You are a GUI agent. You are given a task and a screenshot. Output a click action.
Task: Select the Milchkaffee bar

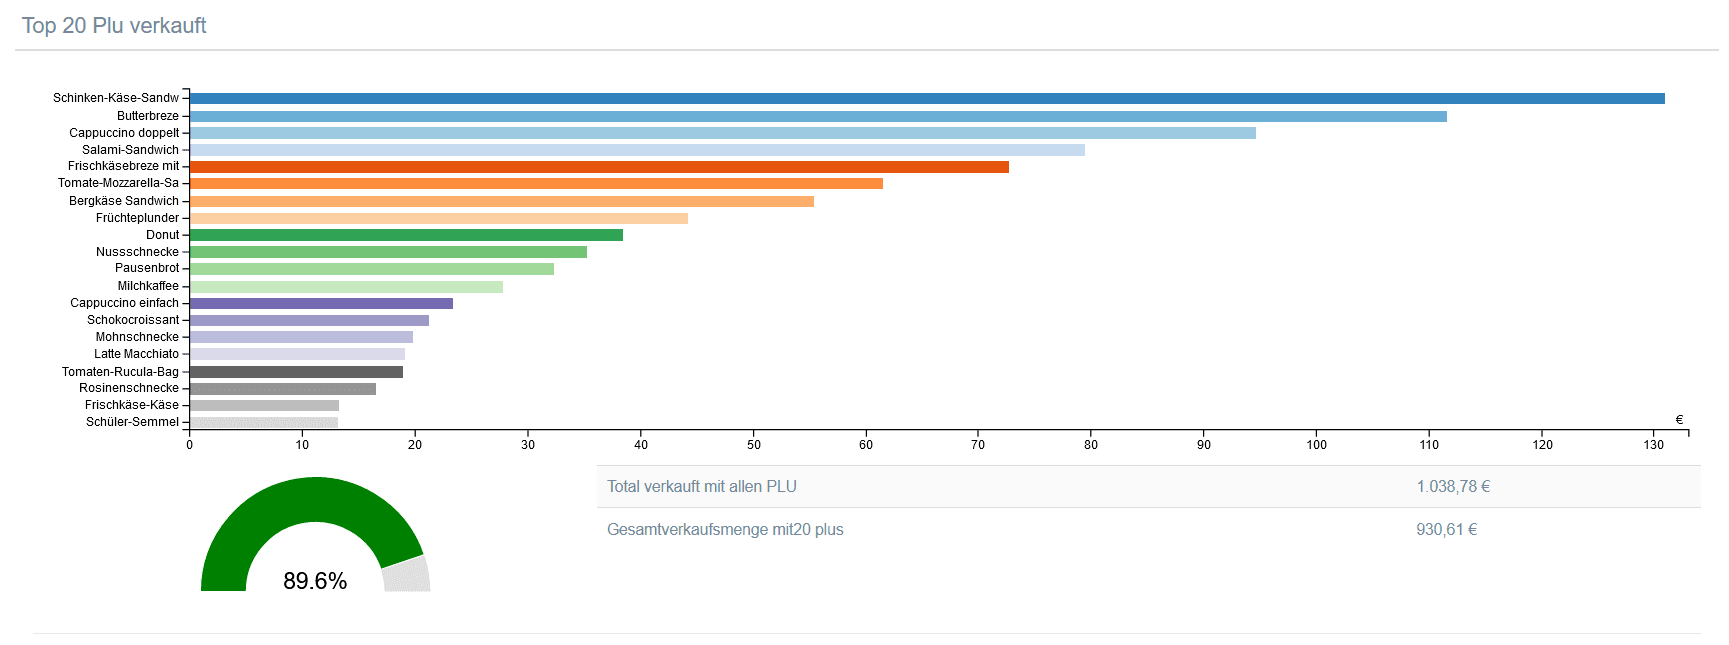tap(346, 287)
